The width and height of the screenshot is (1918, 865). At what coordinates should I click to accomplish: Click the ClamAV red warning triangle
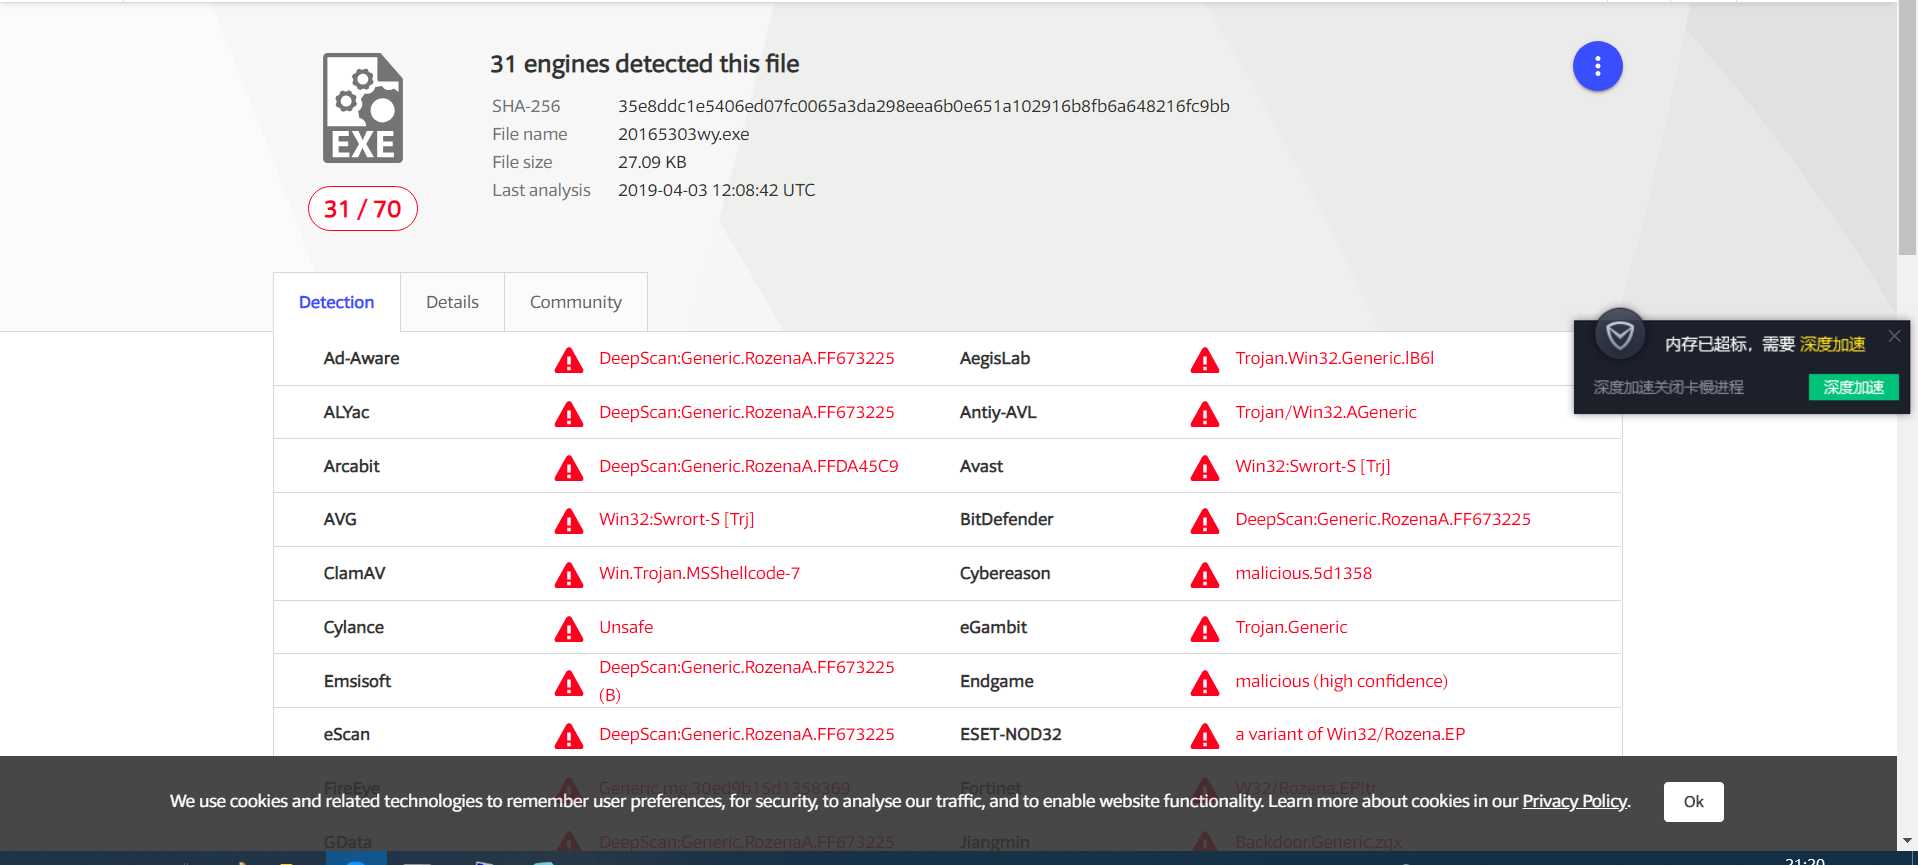[569, 575]
